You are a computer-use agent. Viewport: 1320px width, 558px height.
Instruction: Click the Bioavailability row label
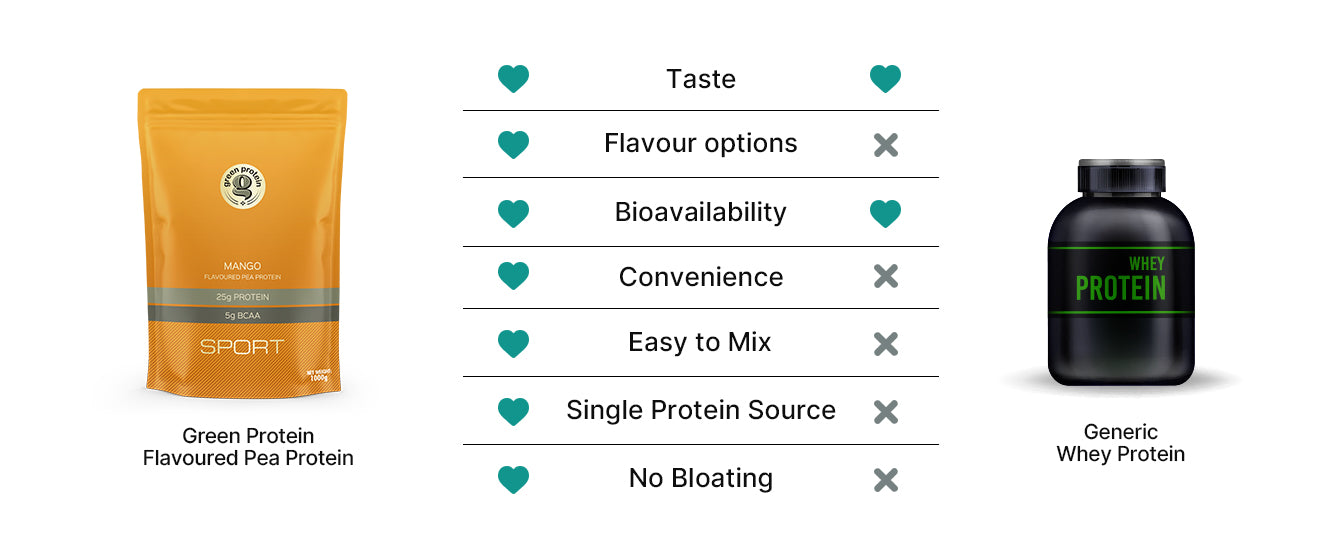click(x=700, y=212)
